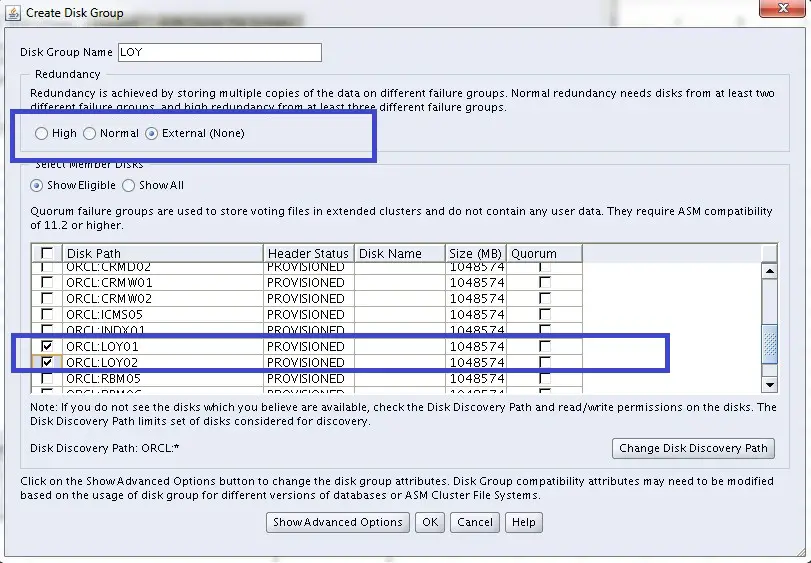Viewport: 811px width, 563px height.
Task: Click scrollbar down arrow in disk list
Action: point(770,385)
